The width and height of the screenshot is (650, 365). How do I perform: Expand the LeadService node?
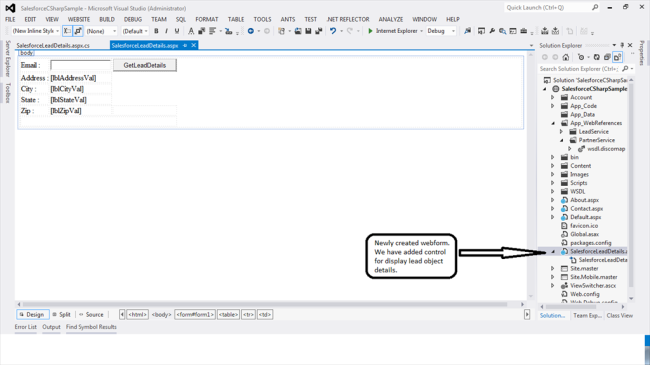point(561,131)
